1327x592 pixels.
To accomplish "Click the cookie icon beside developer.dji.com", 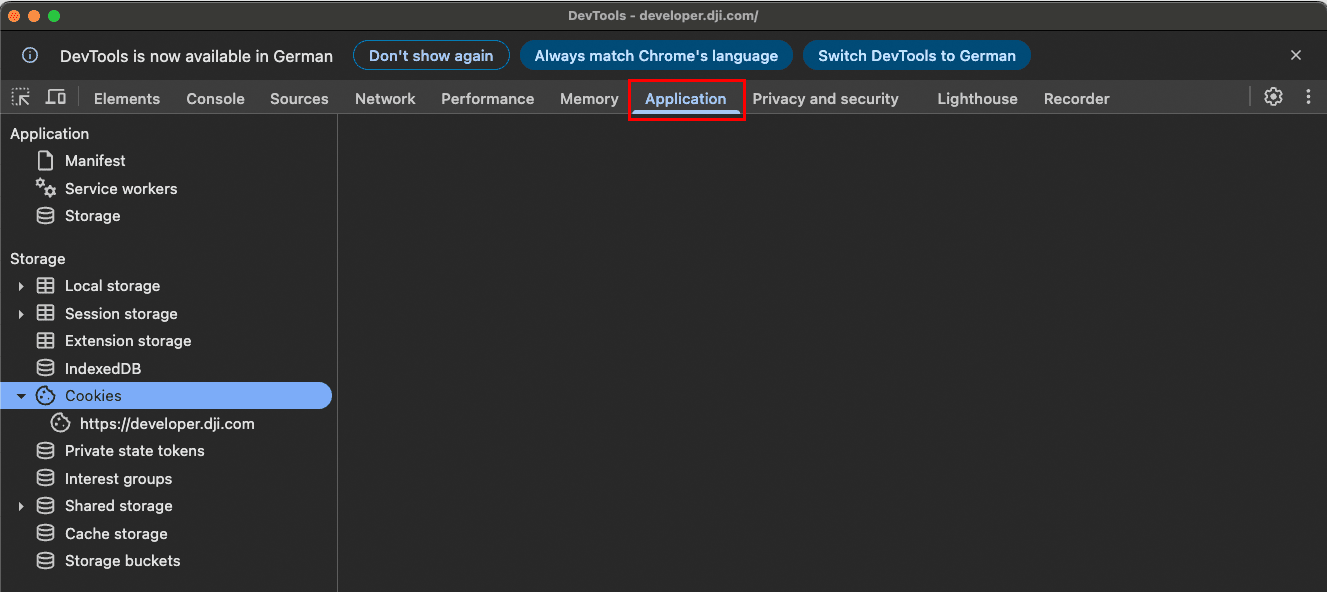I will [x=60, y=424].
